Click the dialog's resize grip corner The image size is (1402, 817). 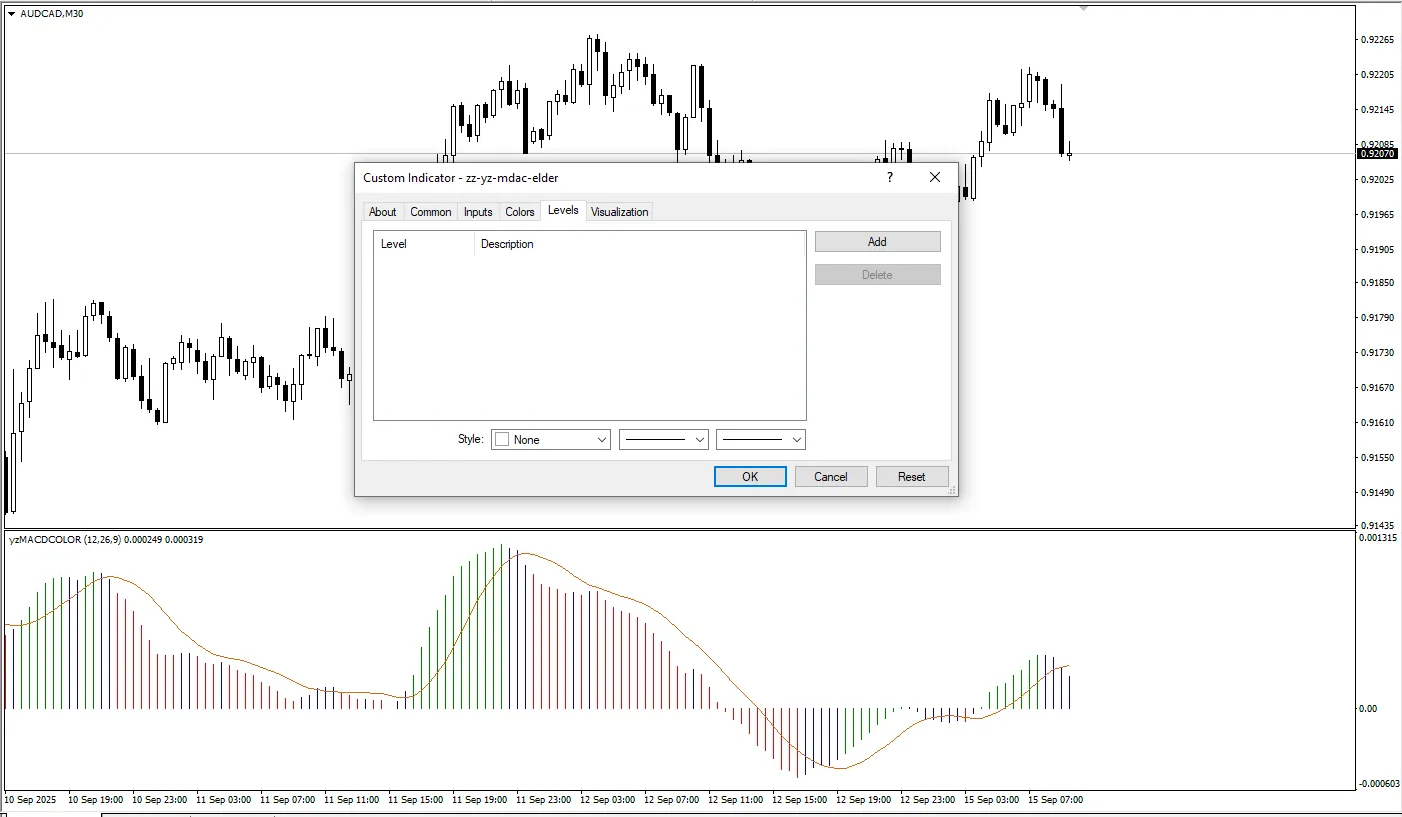point(952,491)
